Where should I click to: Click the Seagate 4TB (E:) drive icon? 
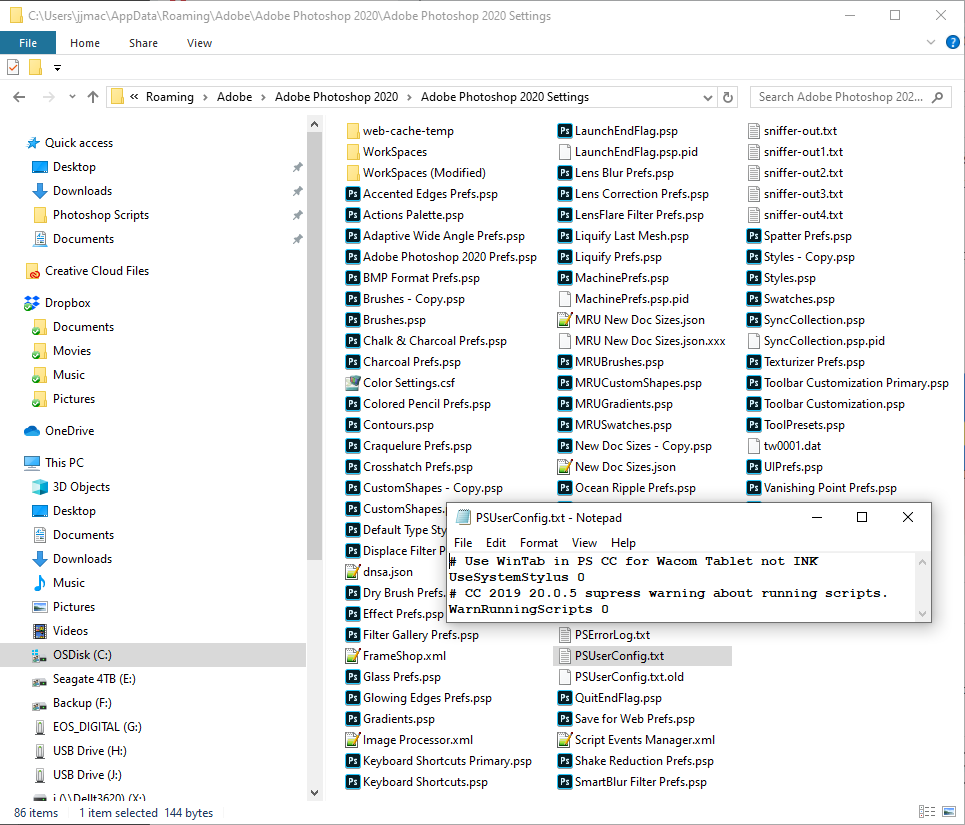tap(39, 680)
